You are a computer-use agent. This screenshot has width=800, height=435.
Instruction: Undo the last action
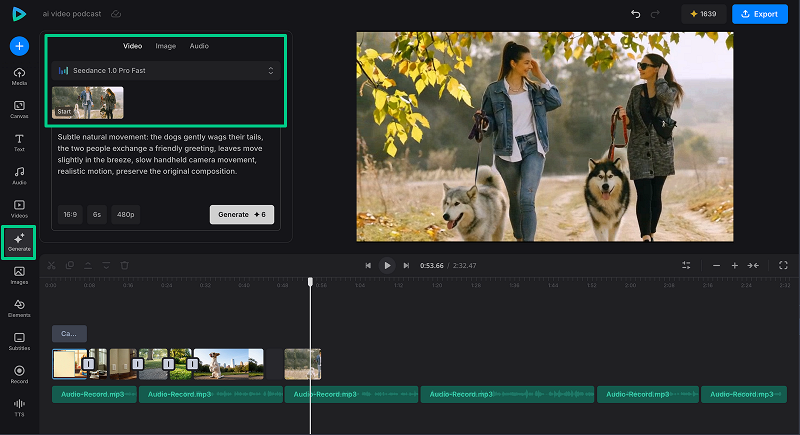tap(636, 14)
